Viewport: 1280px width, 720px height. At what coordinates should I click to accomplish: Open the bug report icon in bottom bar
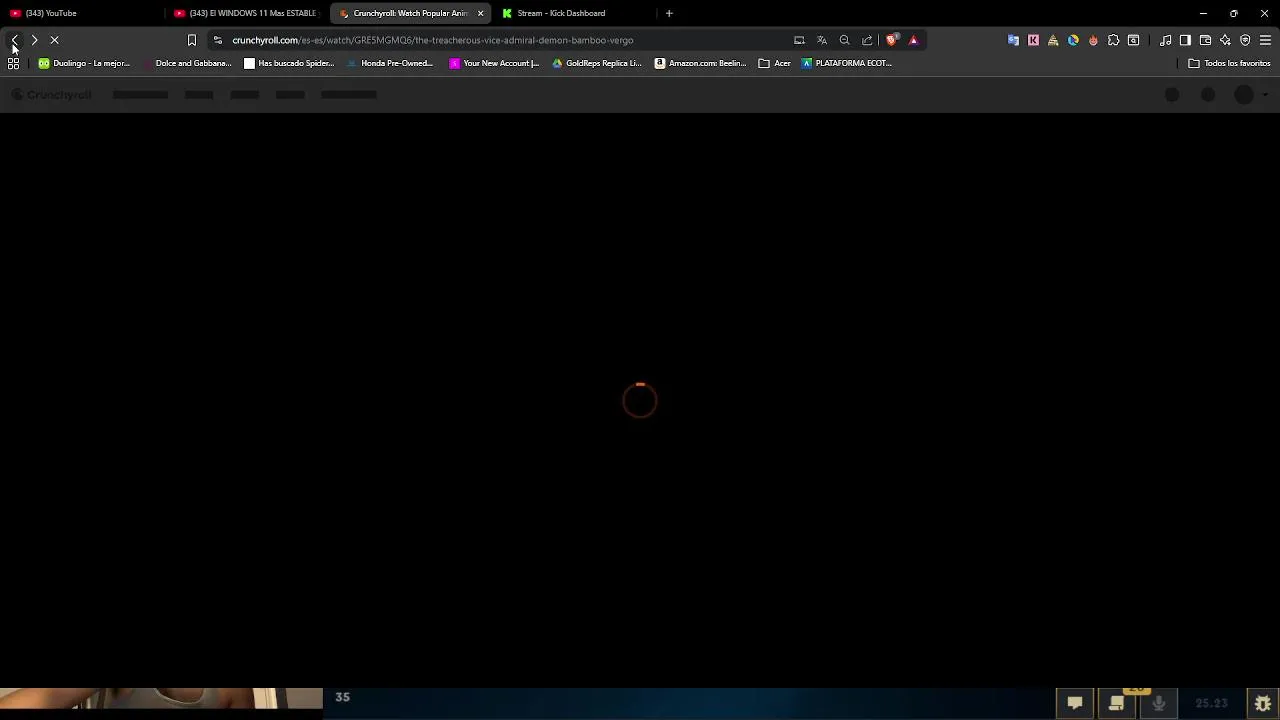[x=1263, y=703]
